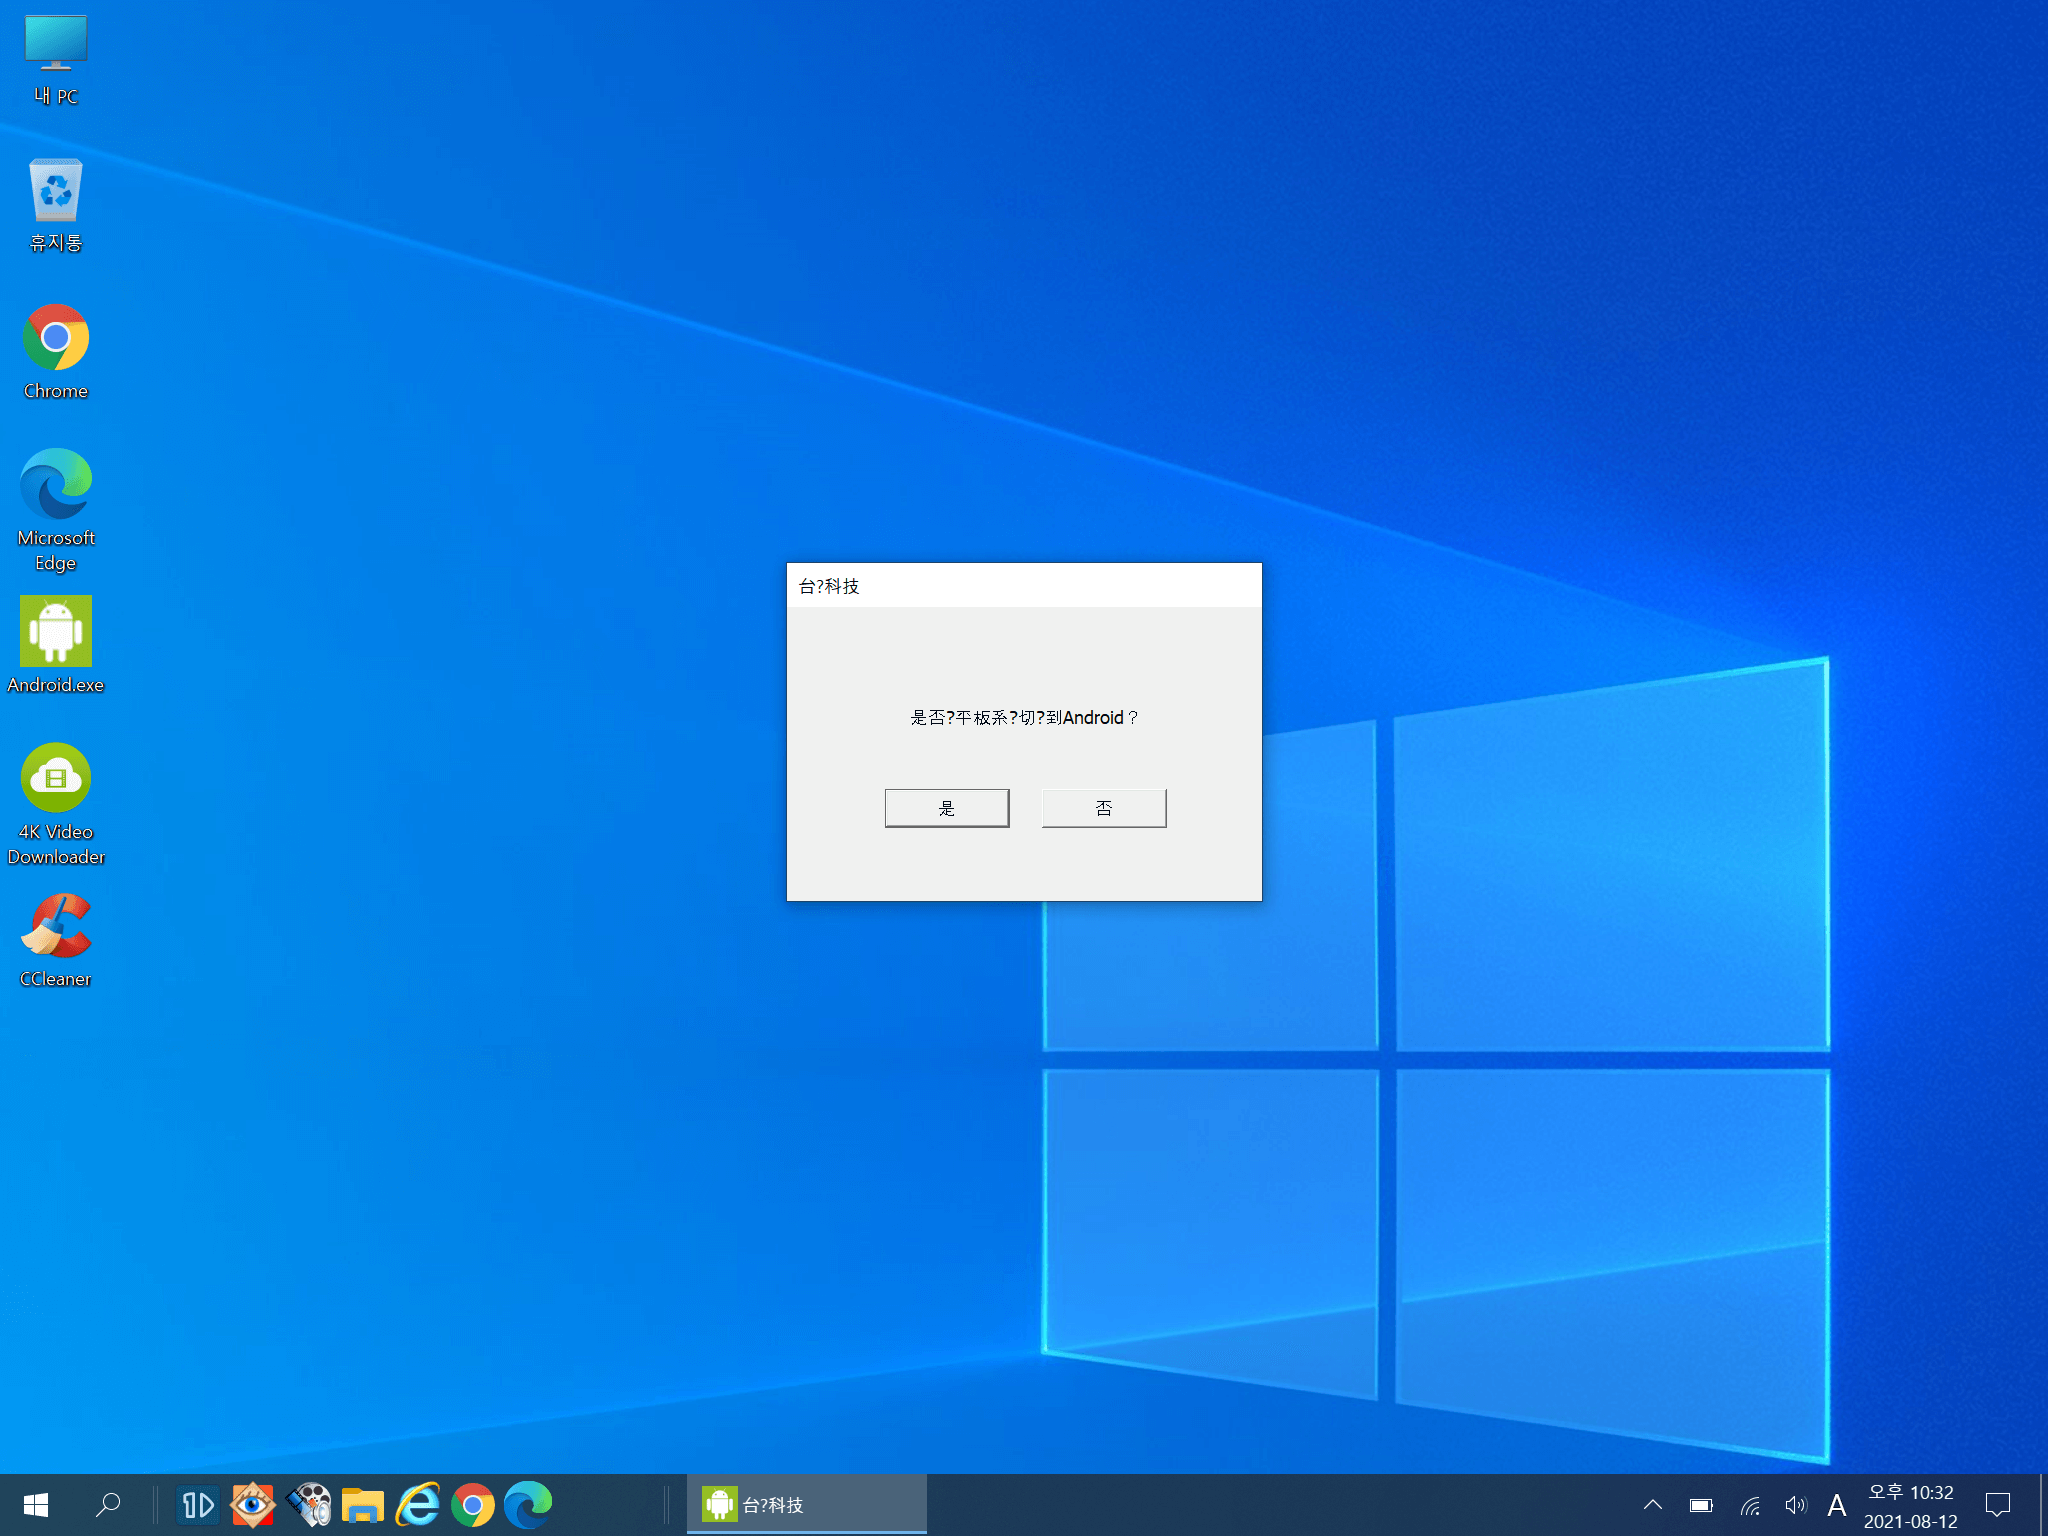Open the volume control in system tray
Screen dimensions: 2048x1536
(x=1796, y=1505)
